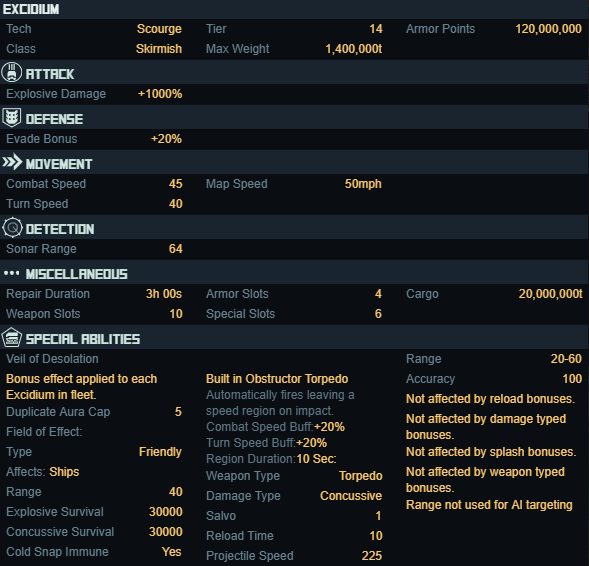The image size is (589, 566).
Task: Click the MISCELLANEOUS section header
Action: [x=76, y=274]
